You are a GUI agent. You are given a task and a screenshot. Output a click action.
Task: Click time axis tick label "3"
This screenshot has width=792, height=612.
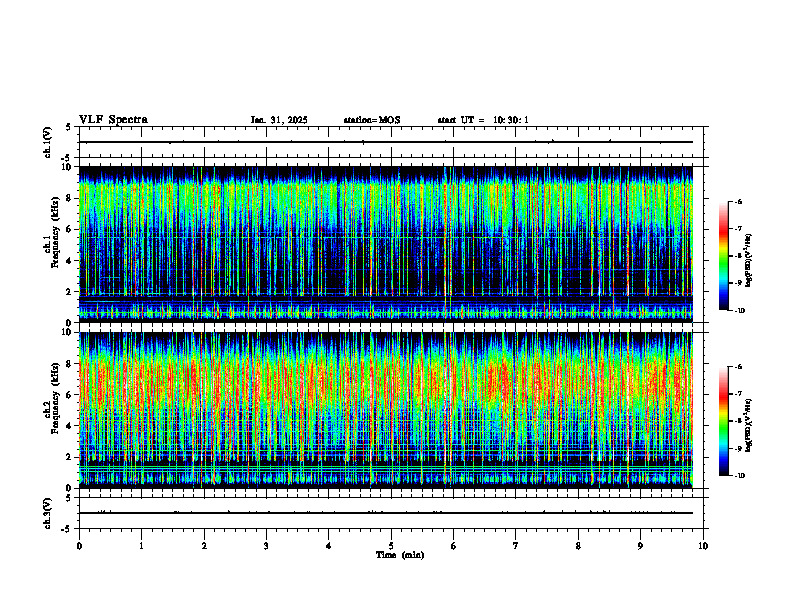tap(266, 546)
